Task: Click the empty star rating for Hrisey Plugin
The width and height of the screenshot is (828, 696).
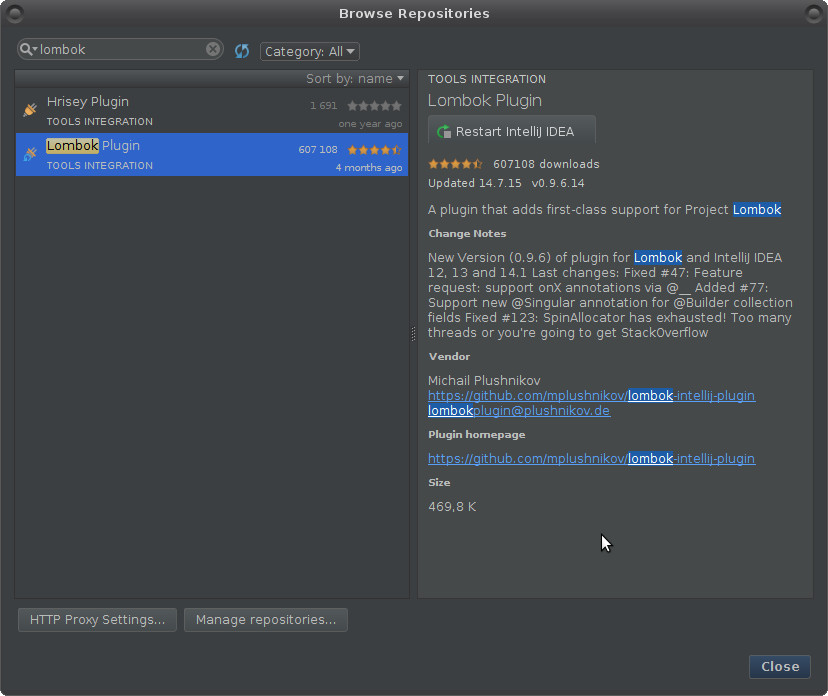Action: (x=374, y=104)
